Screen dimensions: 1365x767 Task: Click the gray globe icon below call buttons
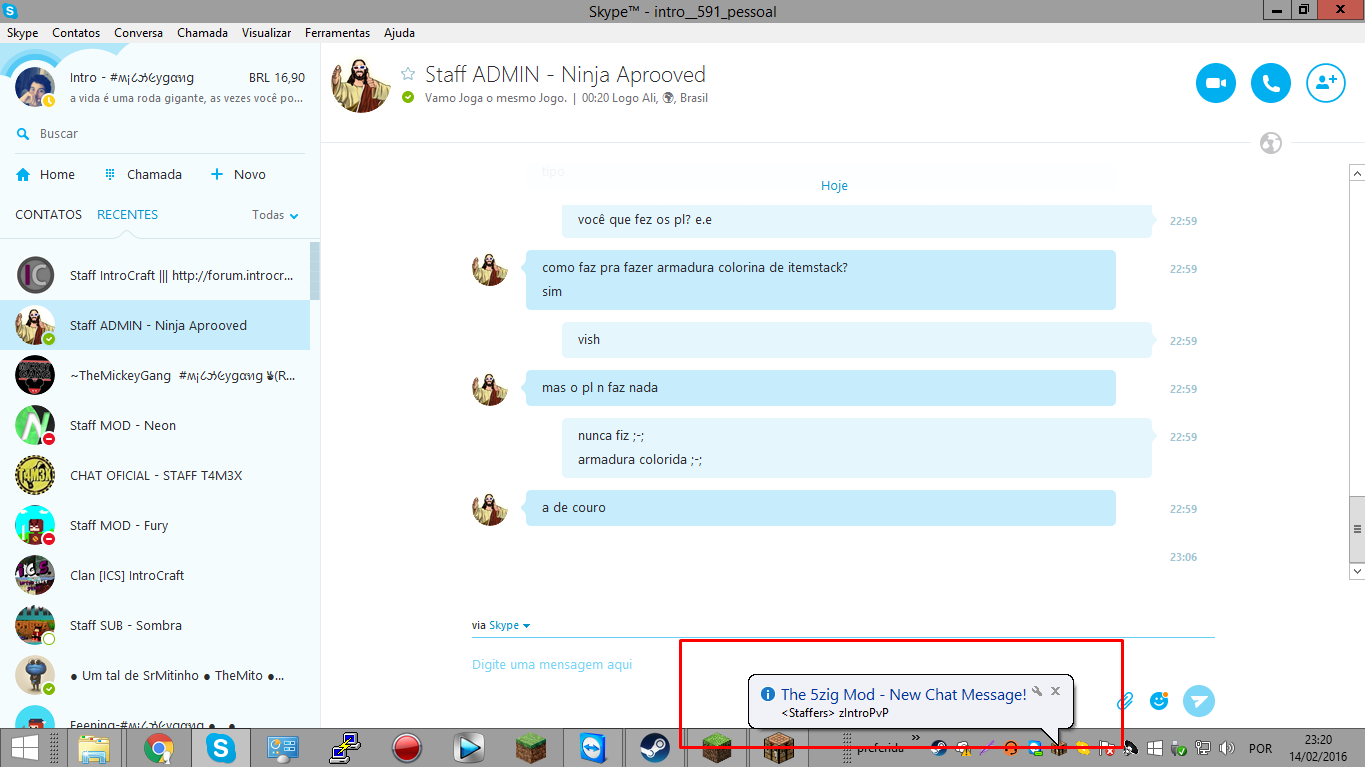point(1271,143)
